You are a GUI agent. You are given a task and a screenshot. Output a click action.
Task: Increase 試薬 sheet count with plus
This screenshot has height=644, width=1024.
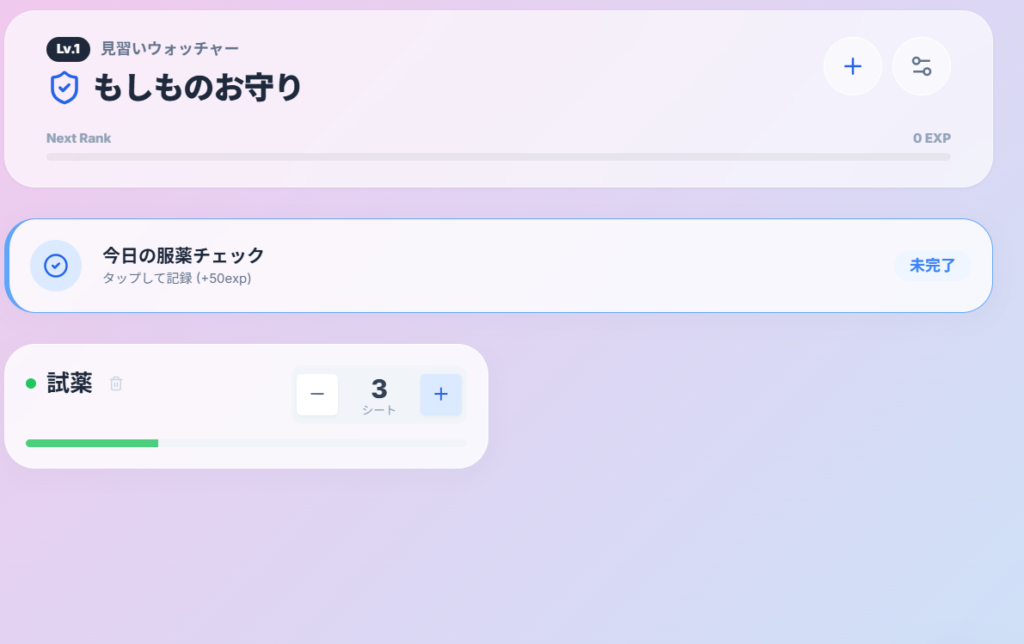point(441,394)
